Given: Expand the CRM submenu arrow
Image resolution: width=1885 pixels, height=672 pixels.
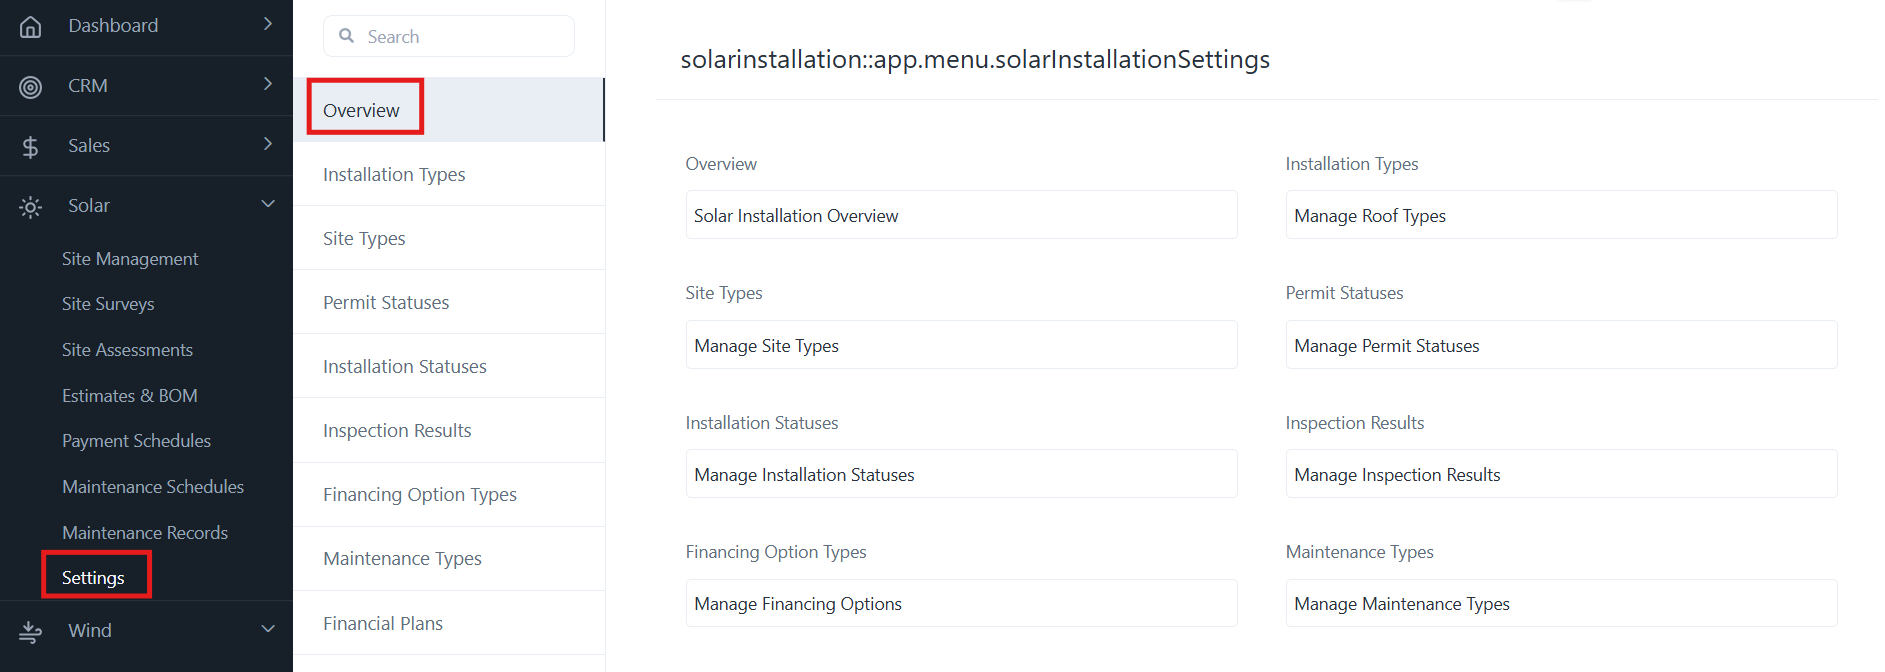Looking at the screenshot, I should [x=267, y=84].
